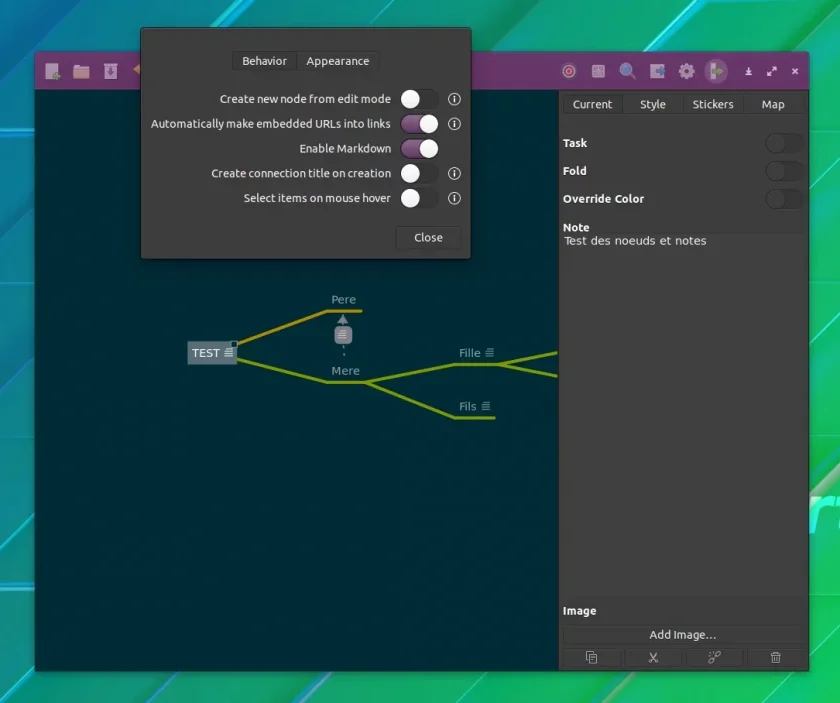Open the Stickers tab
840x703 pixels.
coord(712,104)
